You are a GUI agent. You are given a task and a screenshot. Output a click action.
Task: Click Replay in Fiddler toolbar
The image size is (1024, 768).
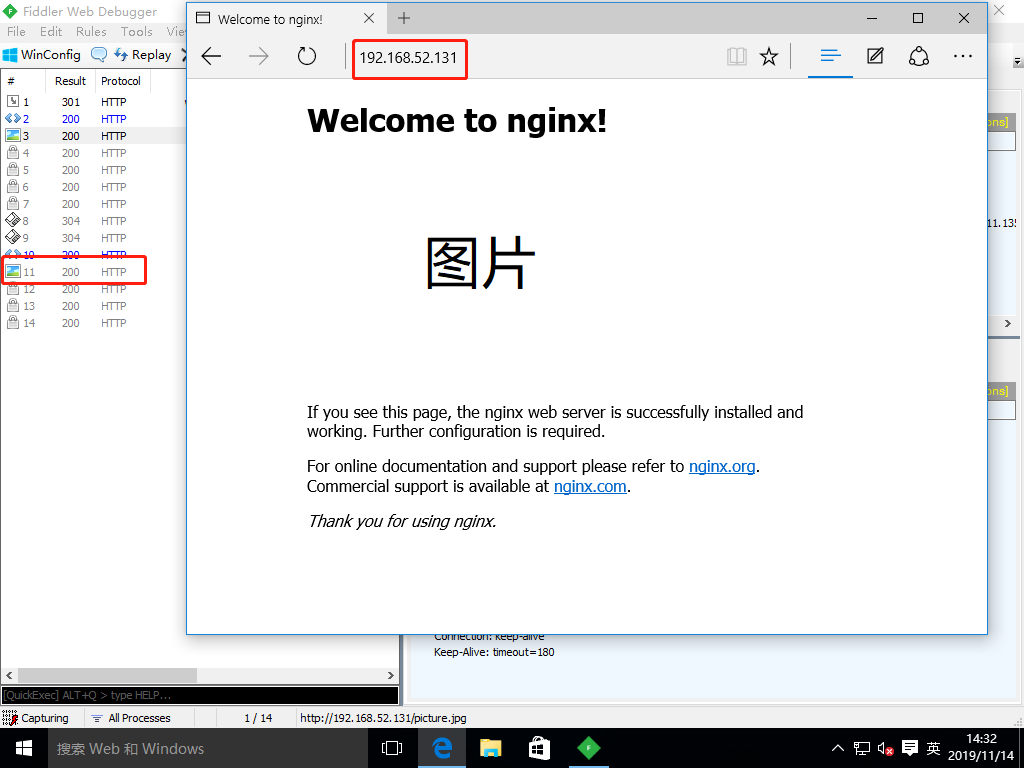[143, 55]
